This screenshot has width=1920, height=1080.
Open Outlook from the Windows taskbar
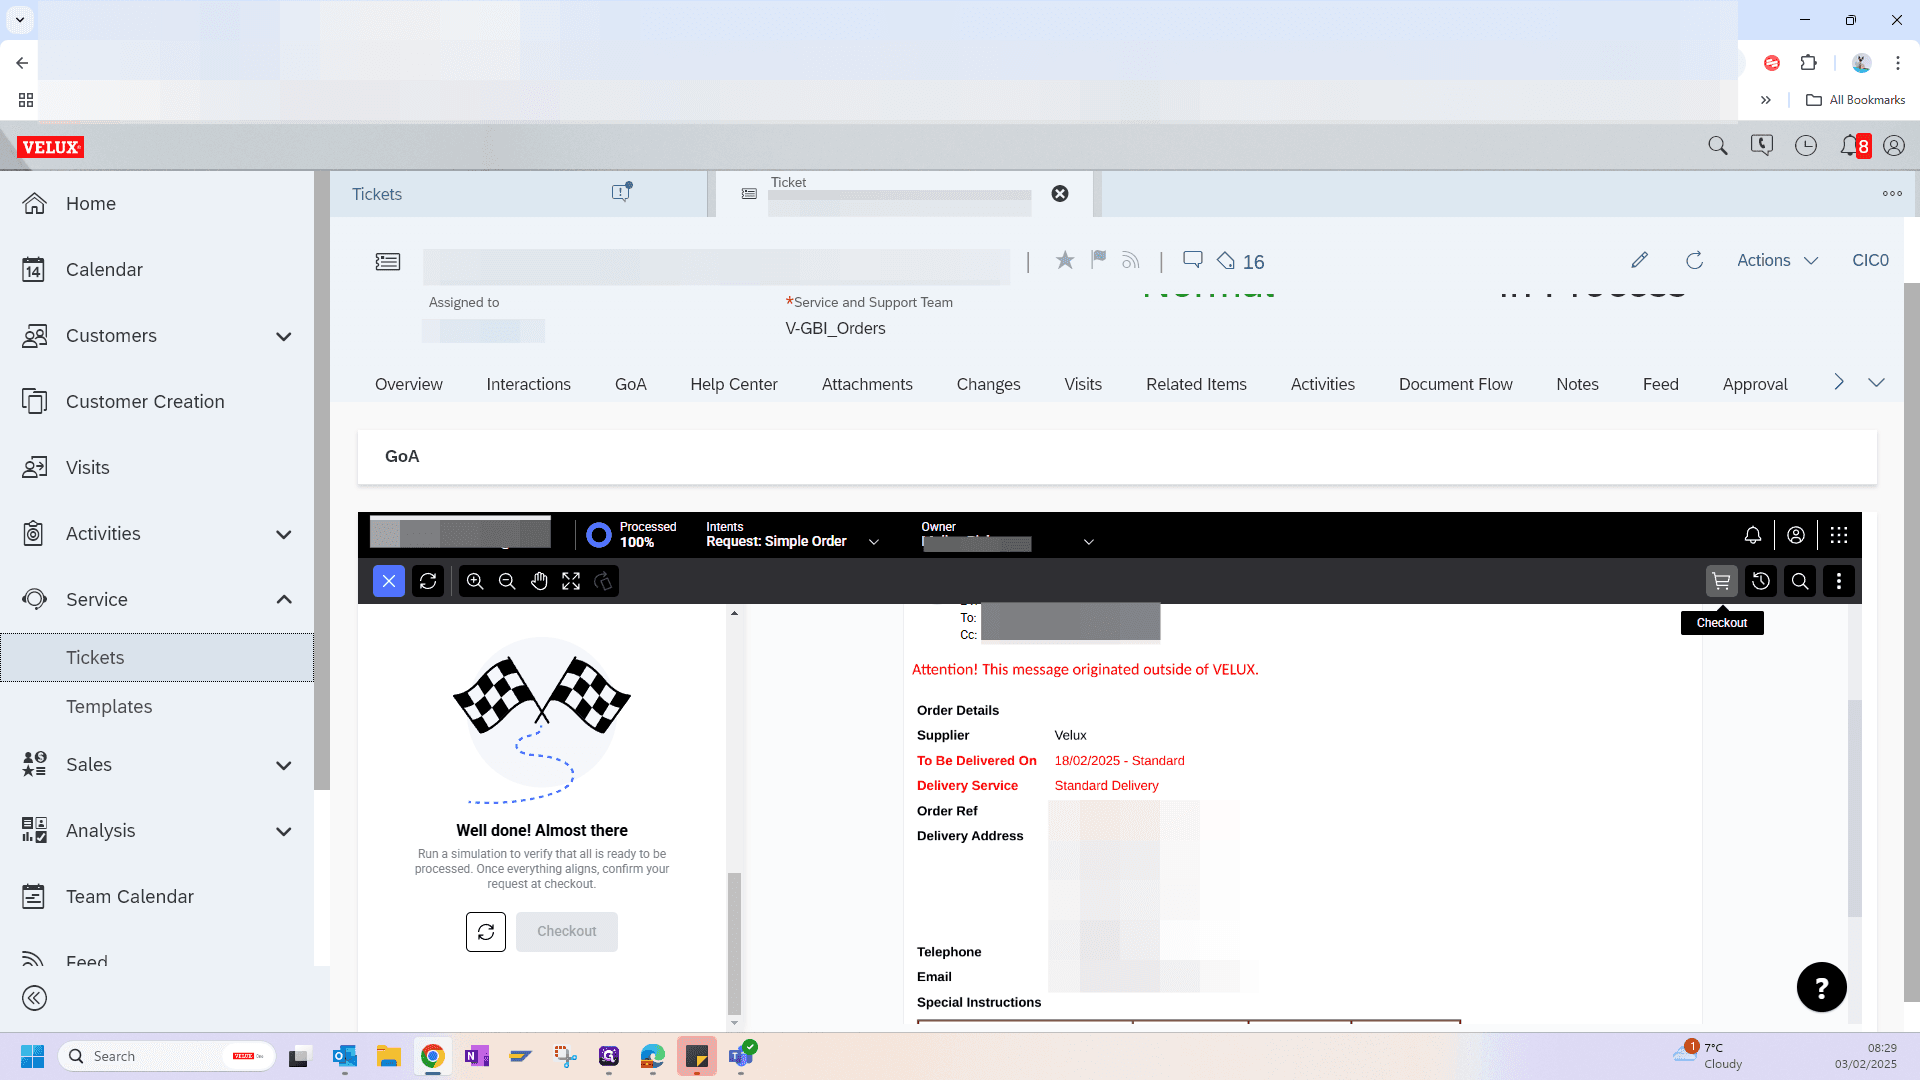click(x=345, y=1056)
